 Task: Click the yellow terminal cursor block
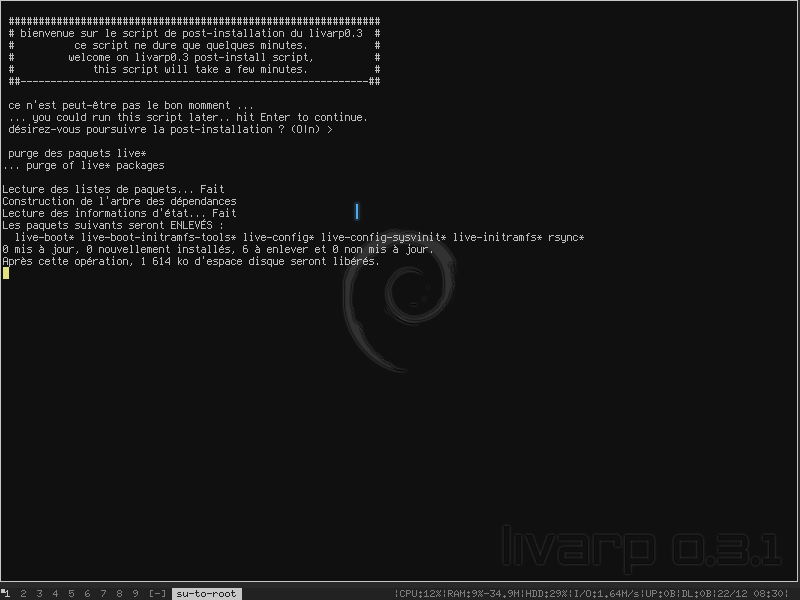[6, 273]
